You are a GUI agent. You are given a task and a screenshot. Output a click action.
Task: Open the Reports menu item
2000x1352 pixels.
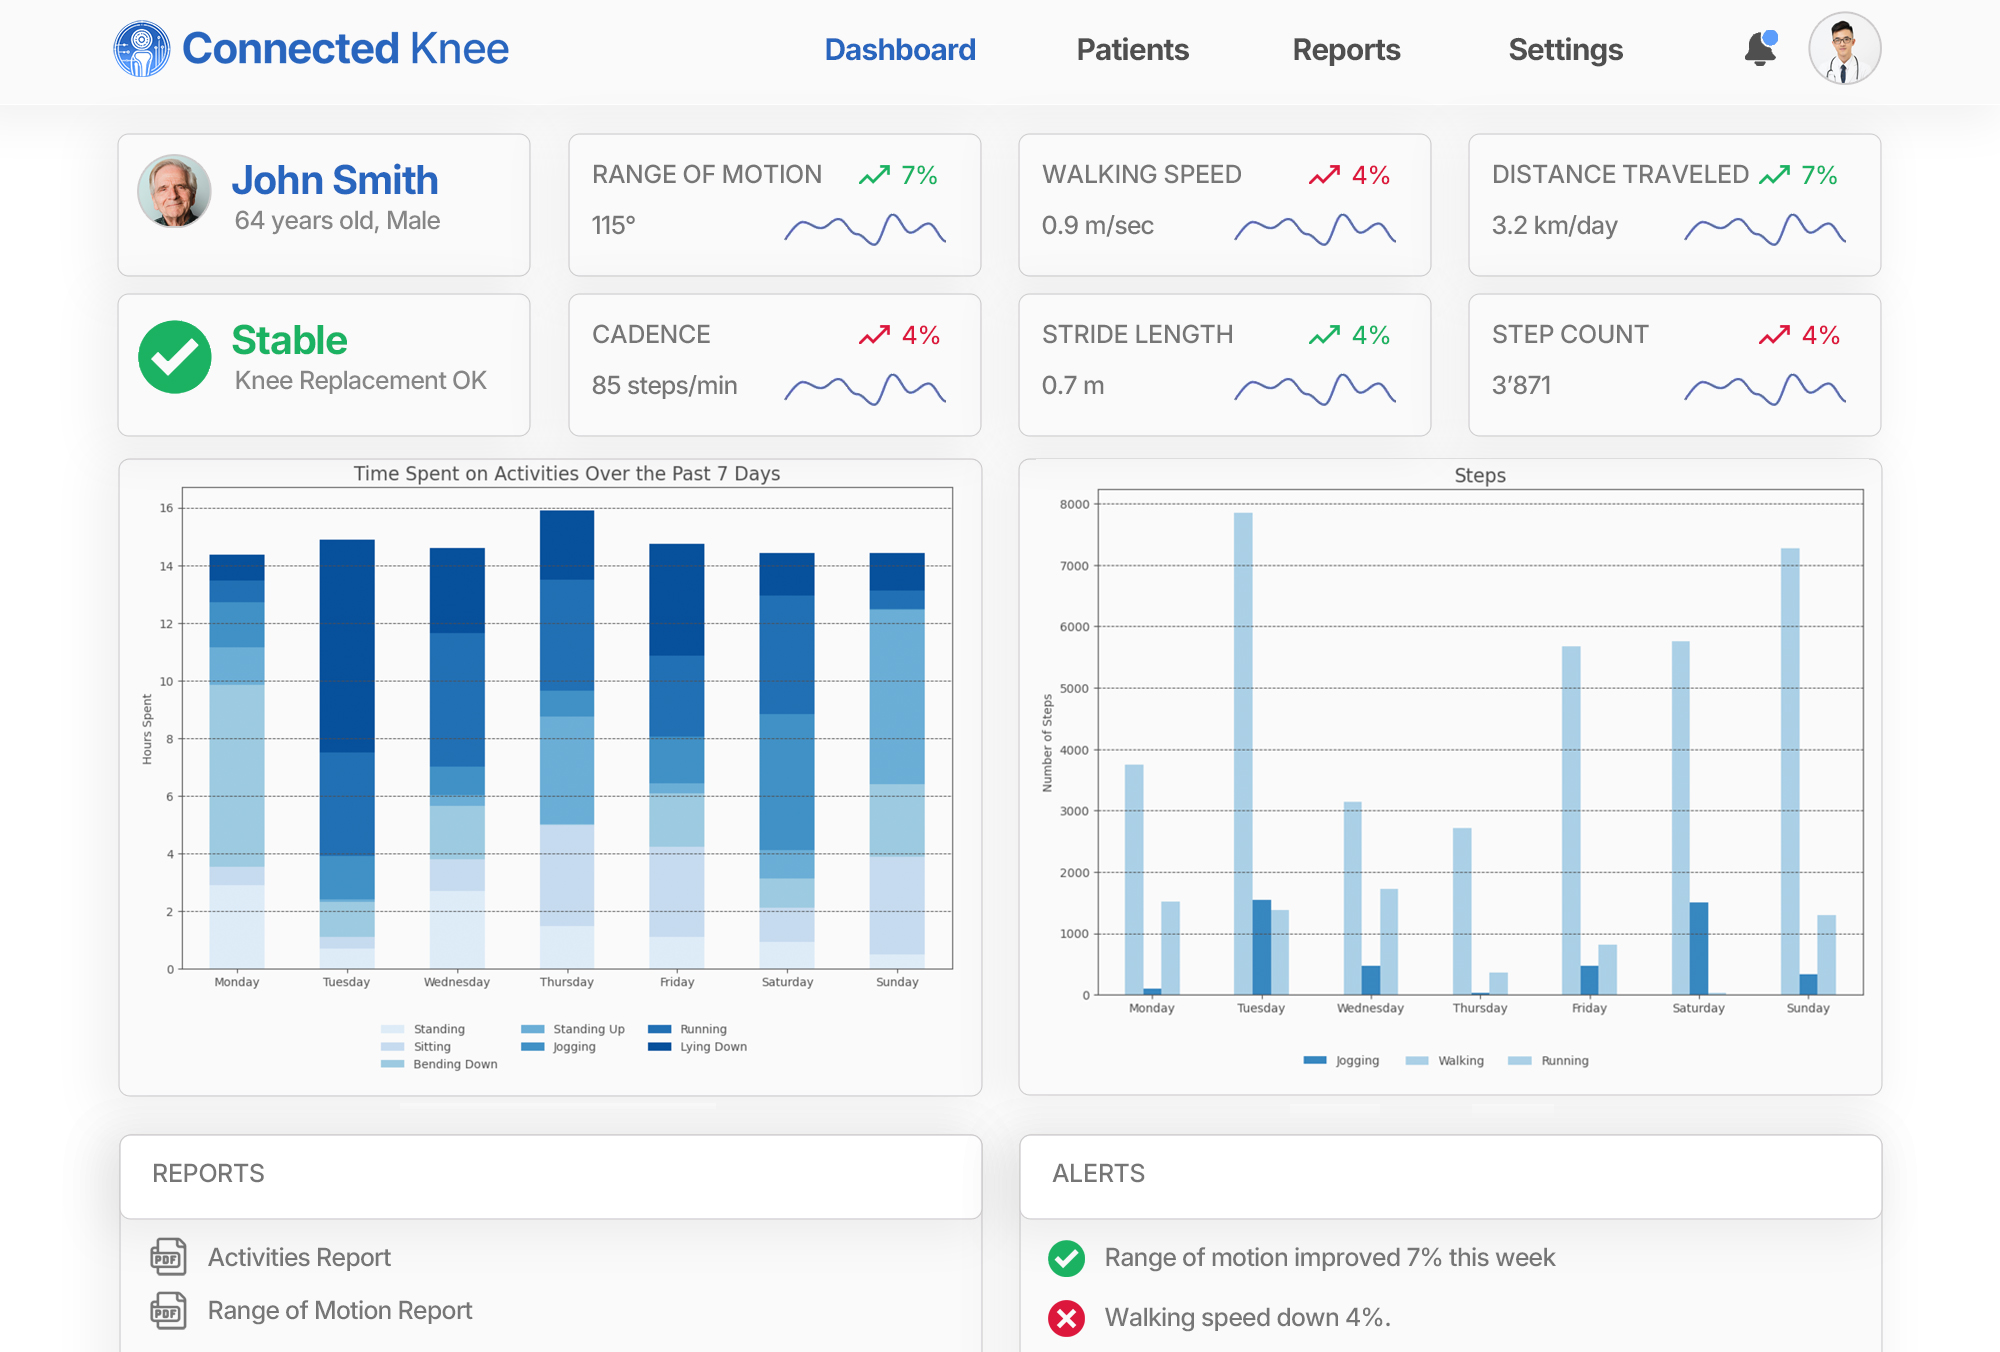(x=1346, y=50)
